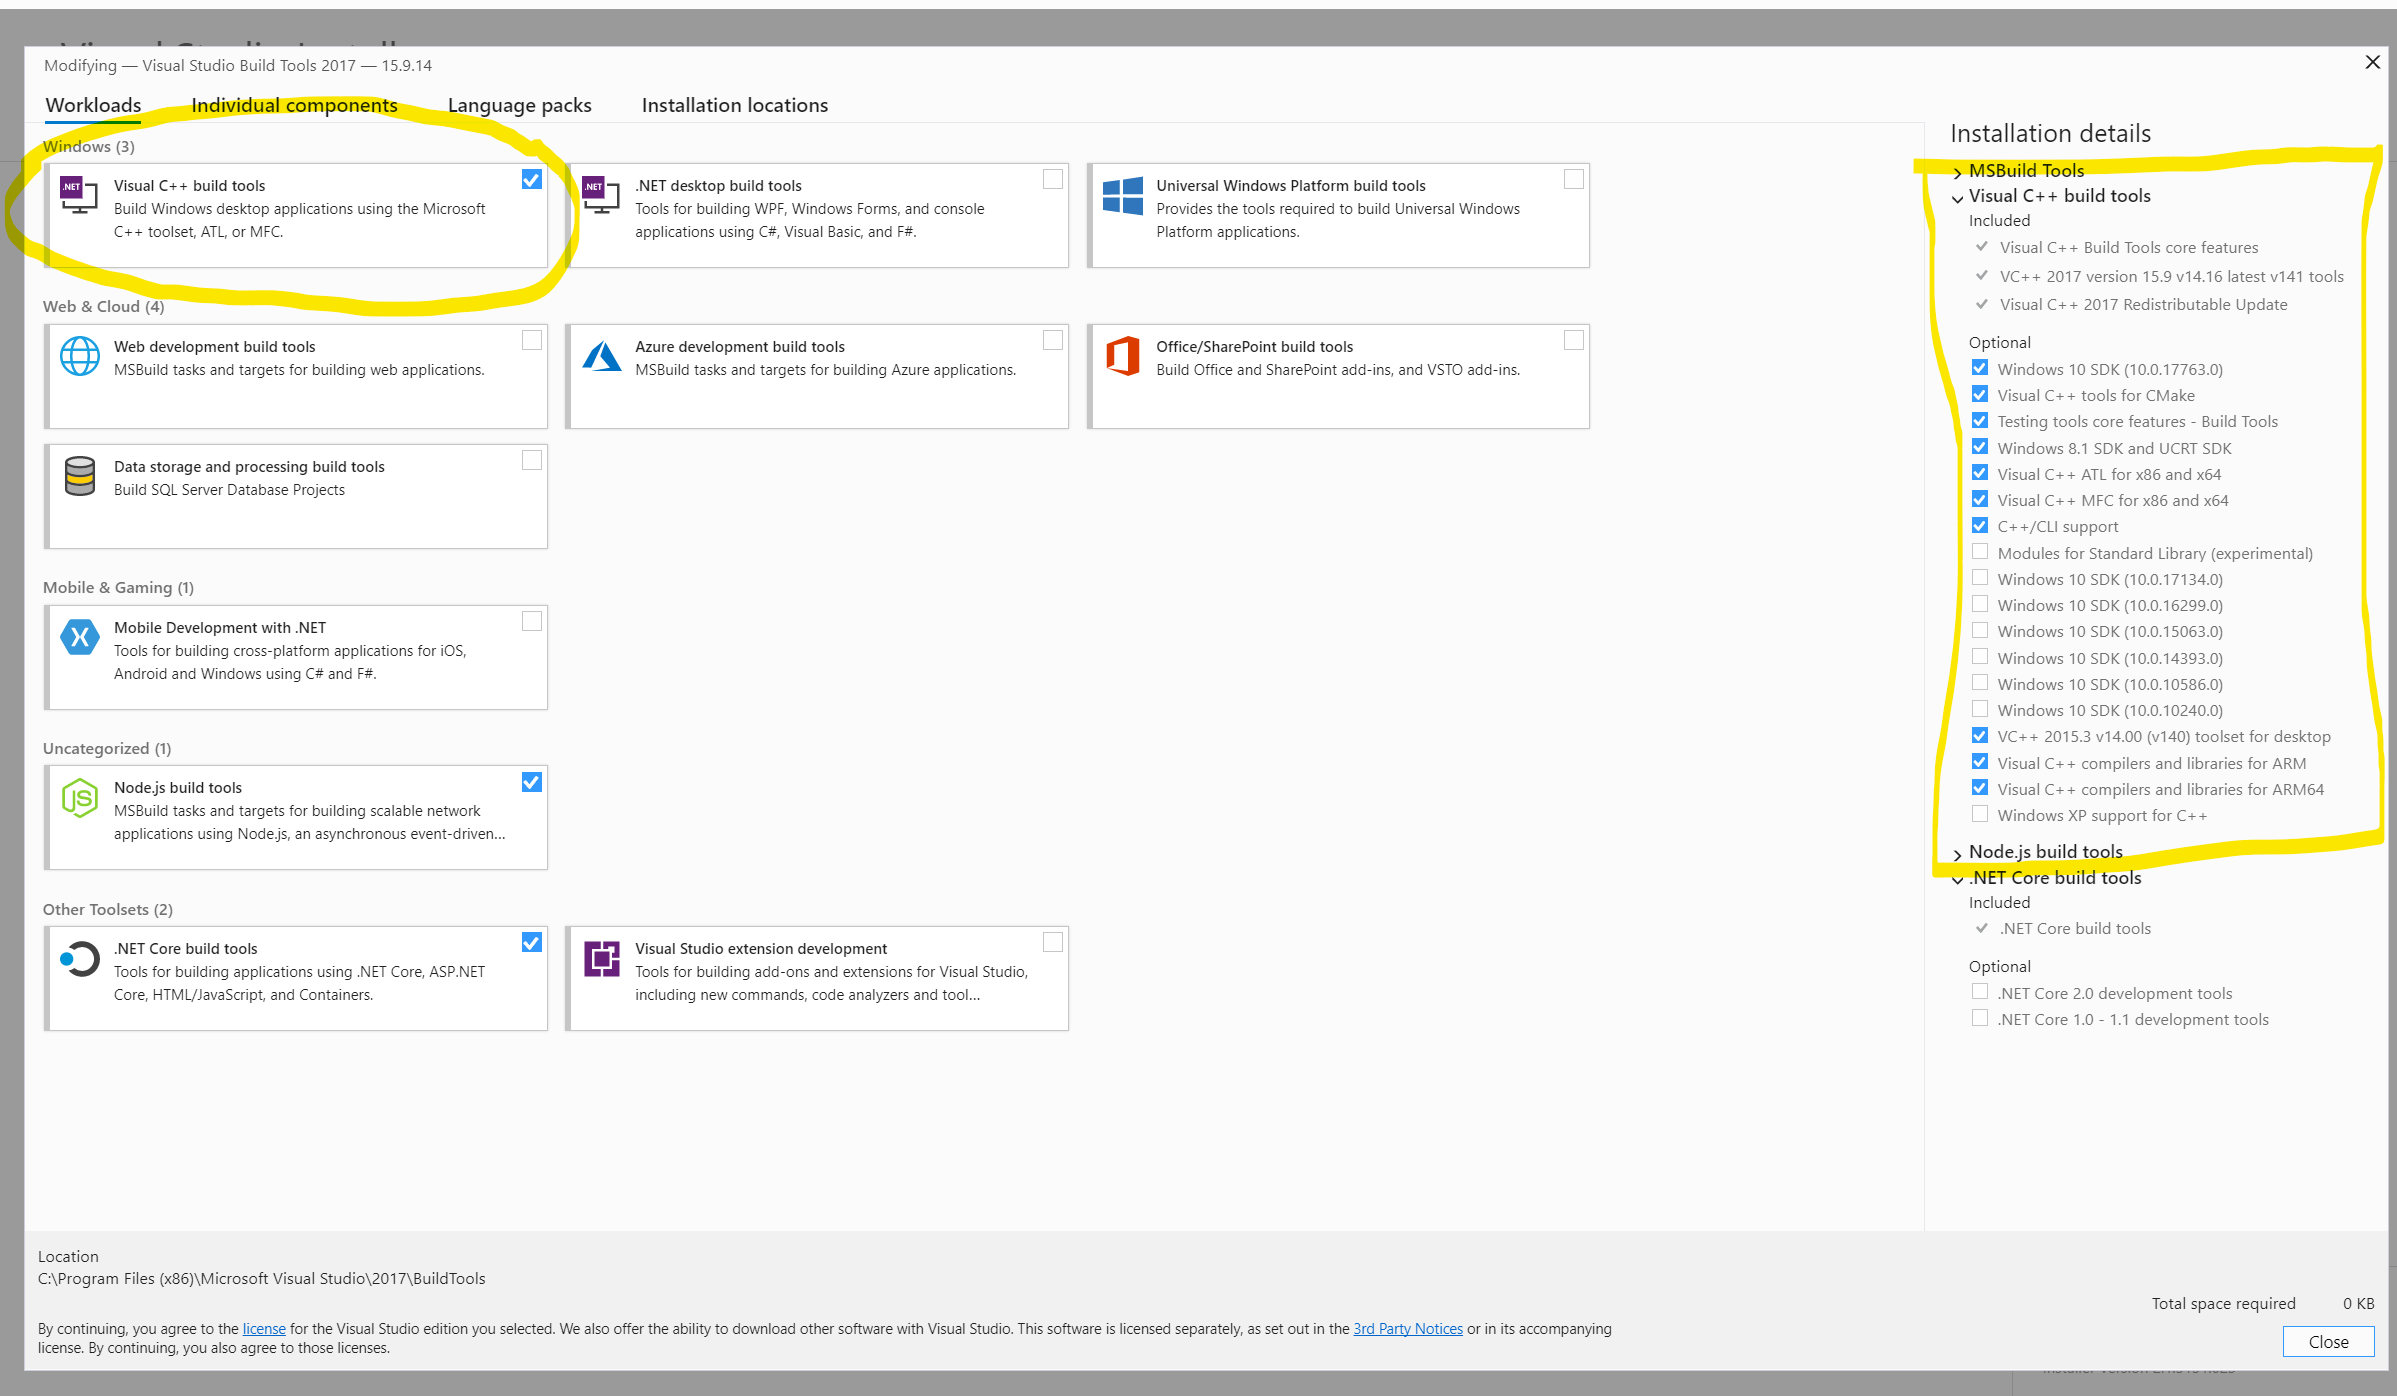
Task: Click the Visual Studio extension development icon
Action: (601, 959)
